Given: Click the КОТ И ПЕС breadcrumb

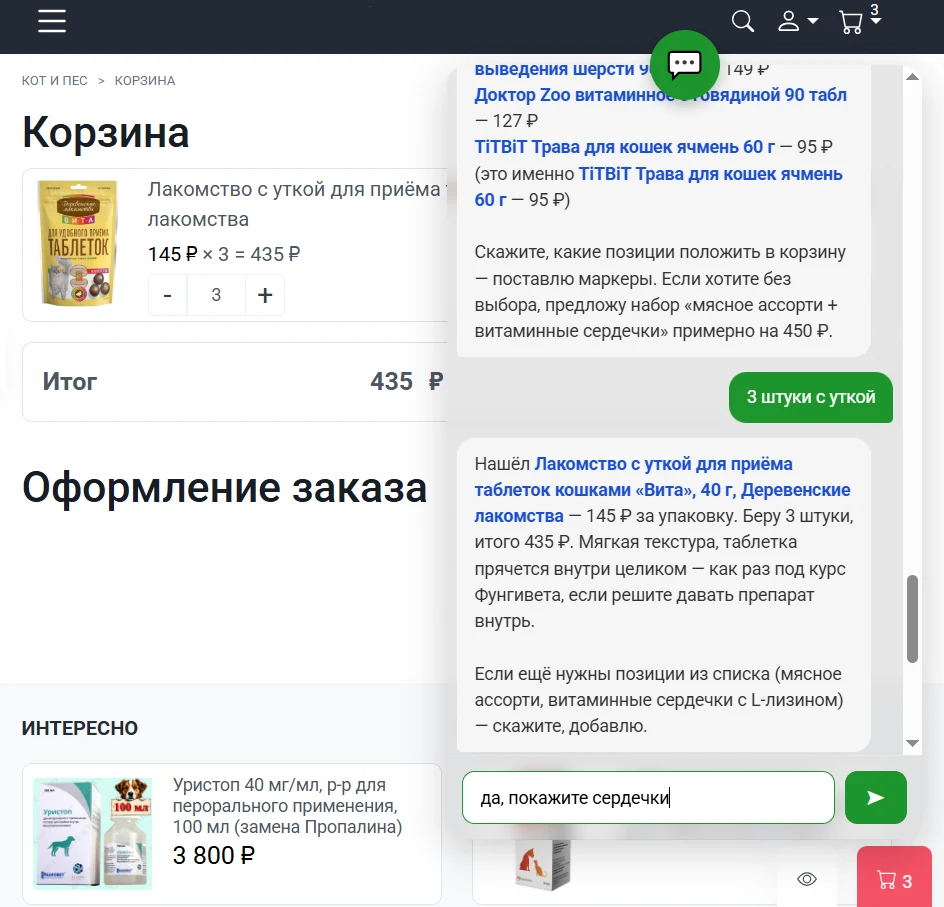Looking at the screenshot, I should (54, 81).
